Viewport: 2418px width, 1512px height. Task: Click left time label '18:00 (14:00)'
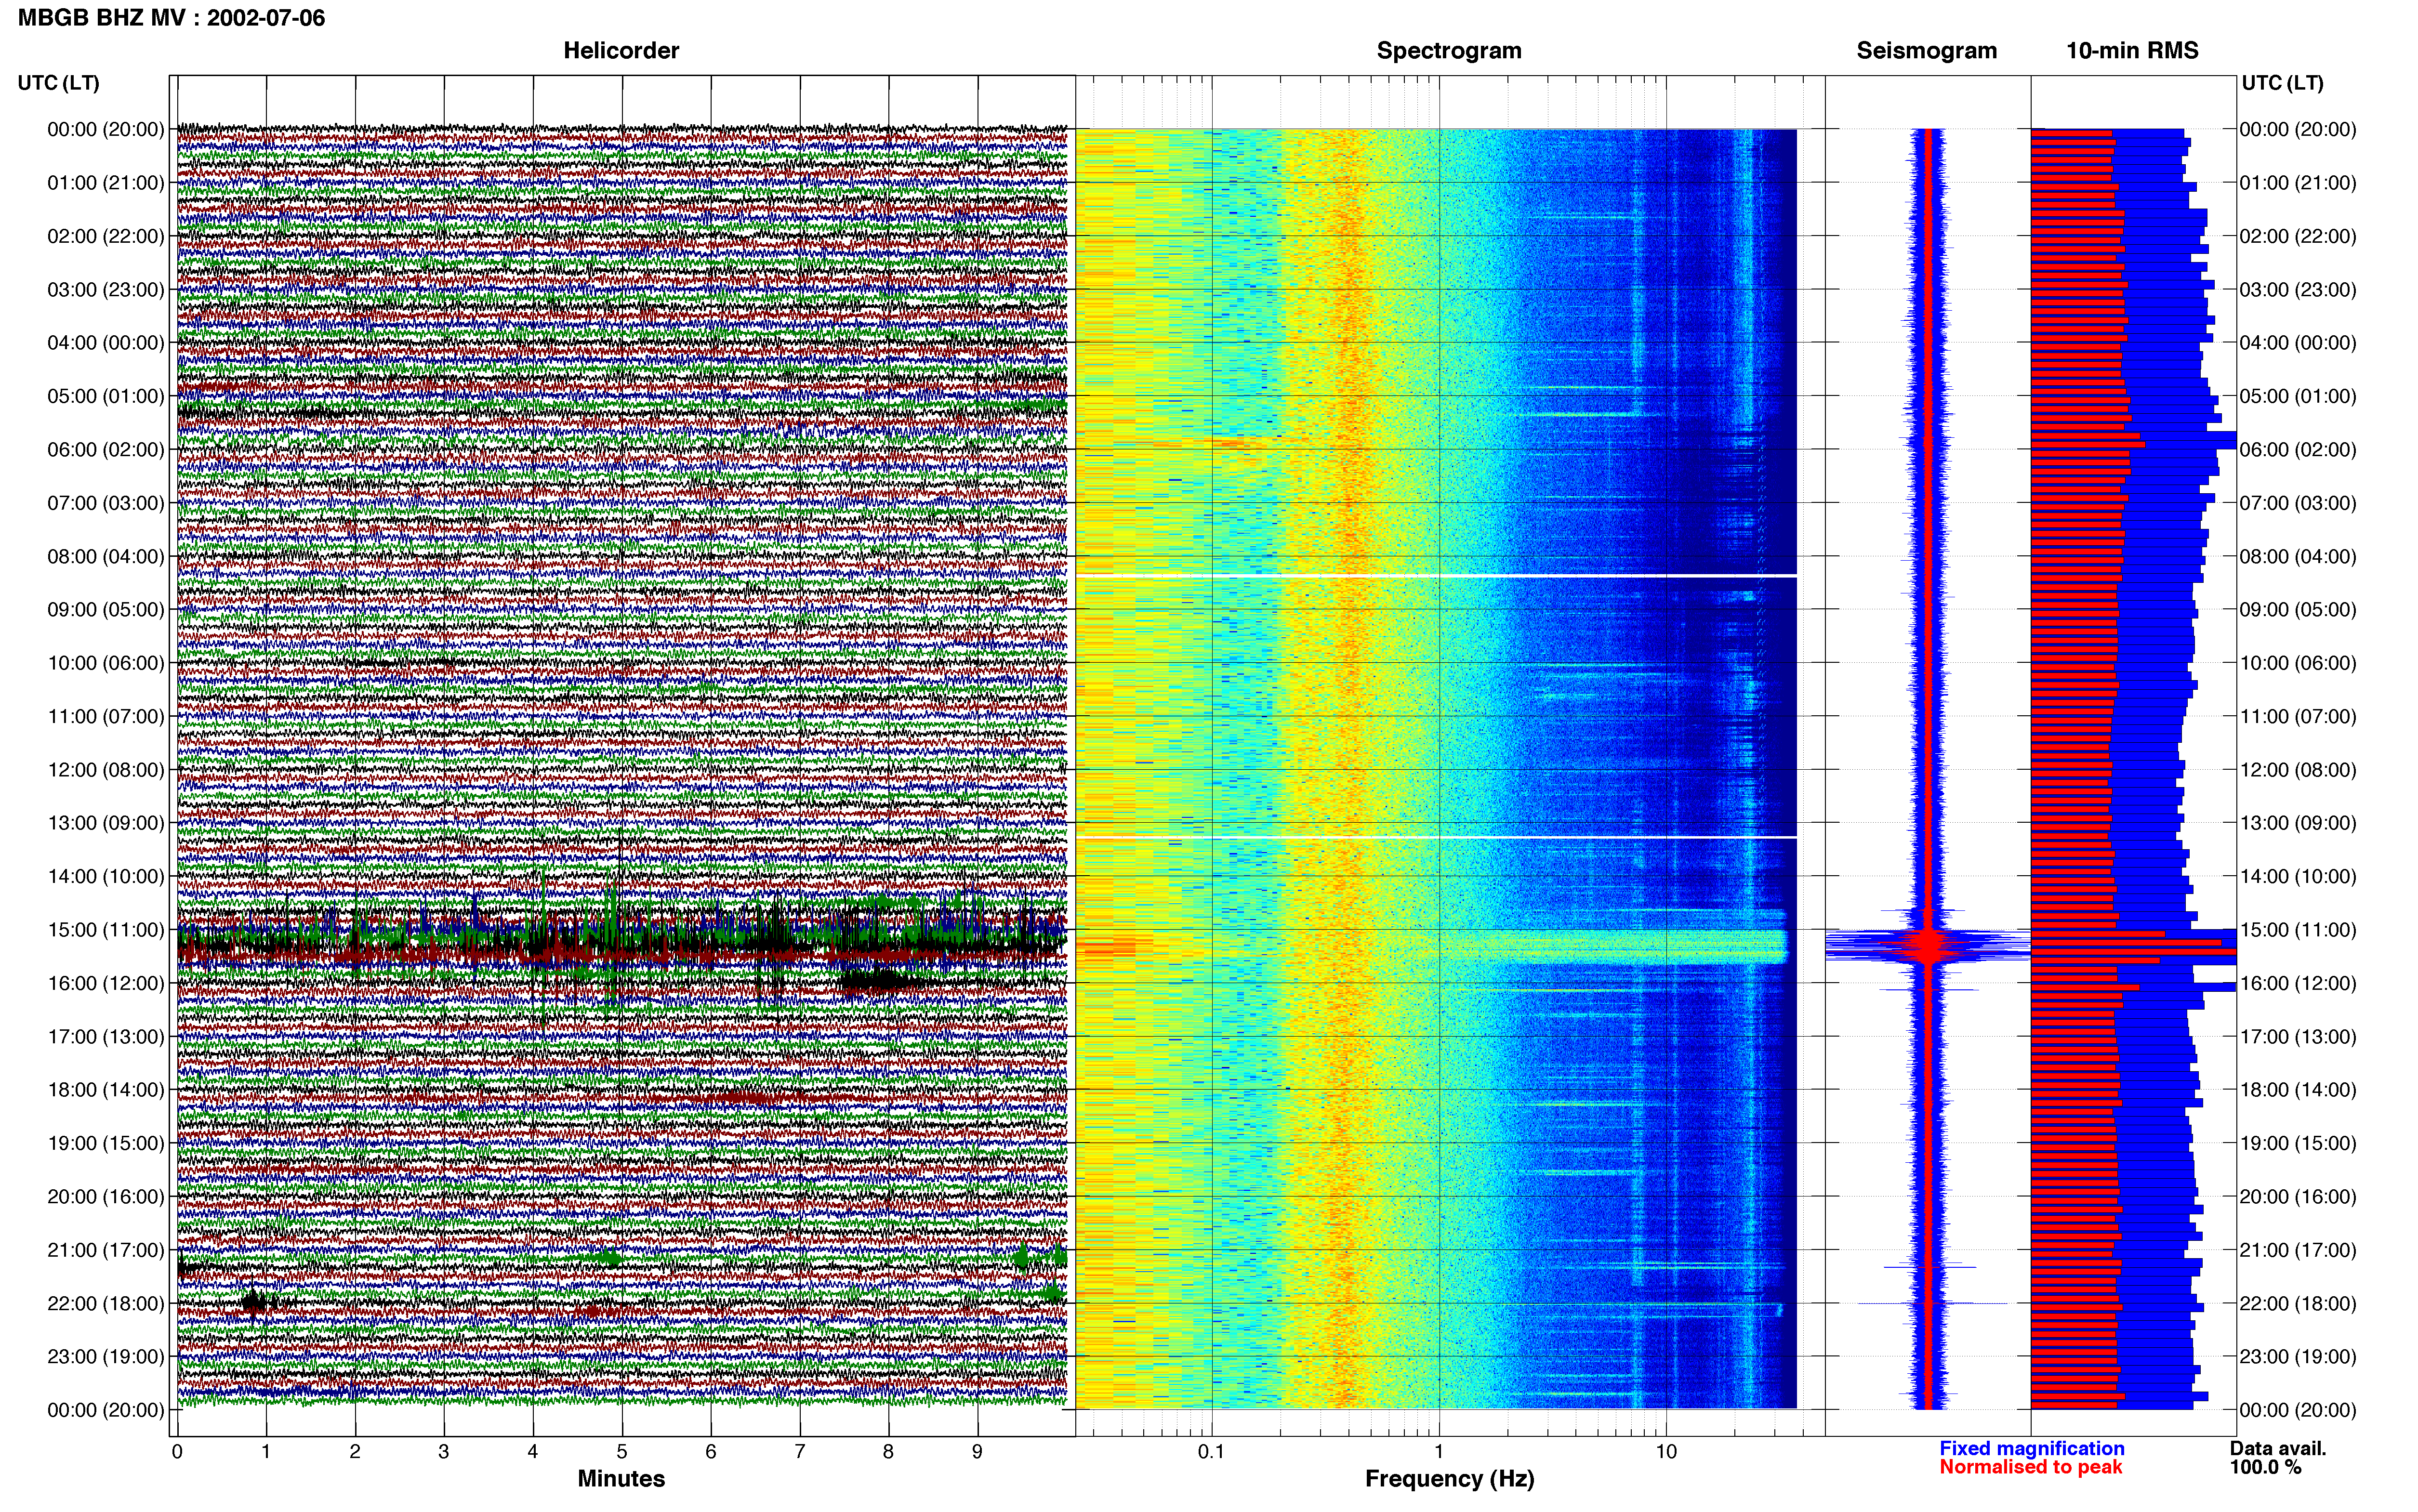(106, 1089)
